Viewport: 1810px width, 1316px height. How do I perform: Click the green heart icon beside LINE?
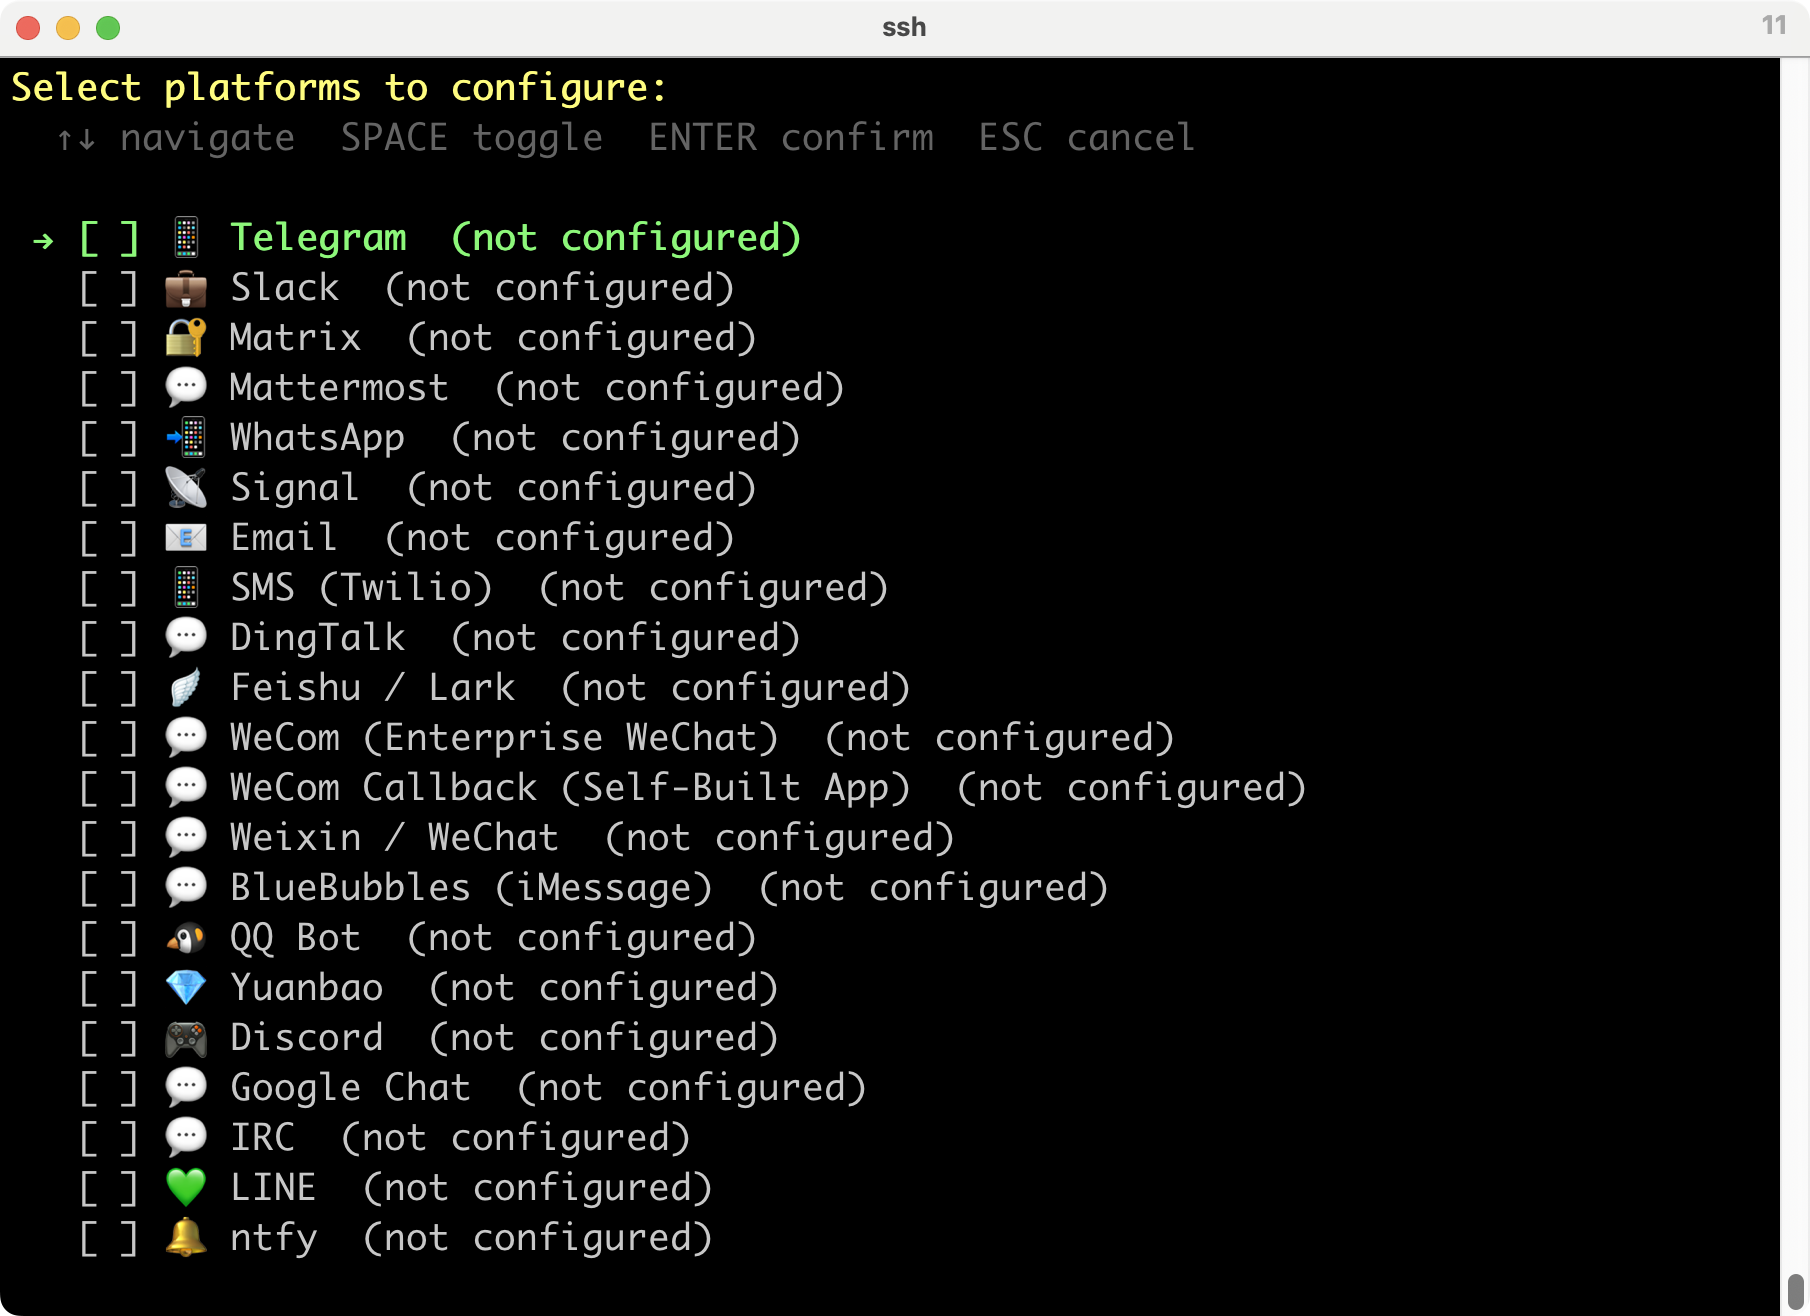click(186, 1188)
